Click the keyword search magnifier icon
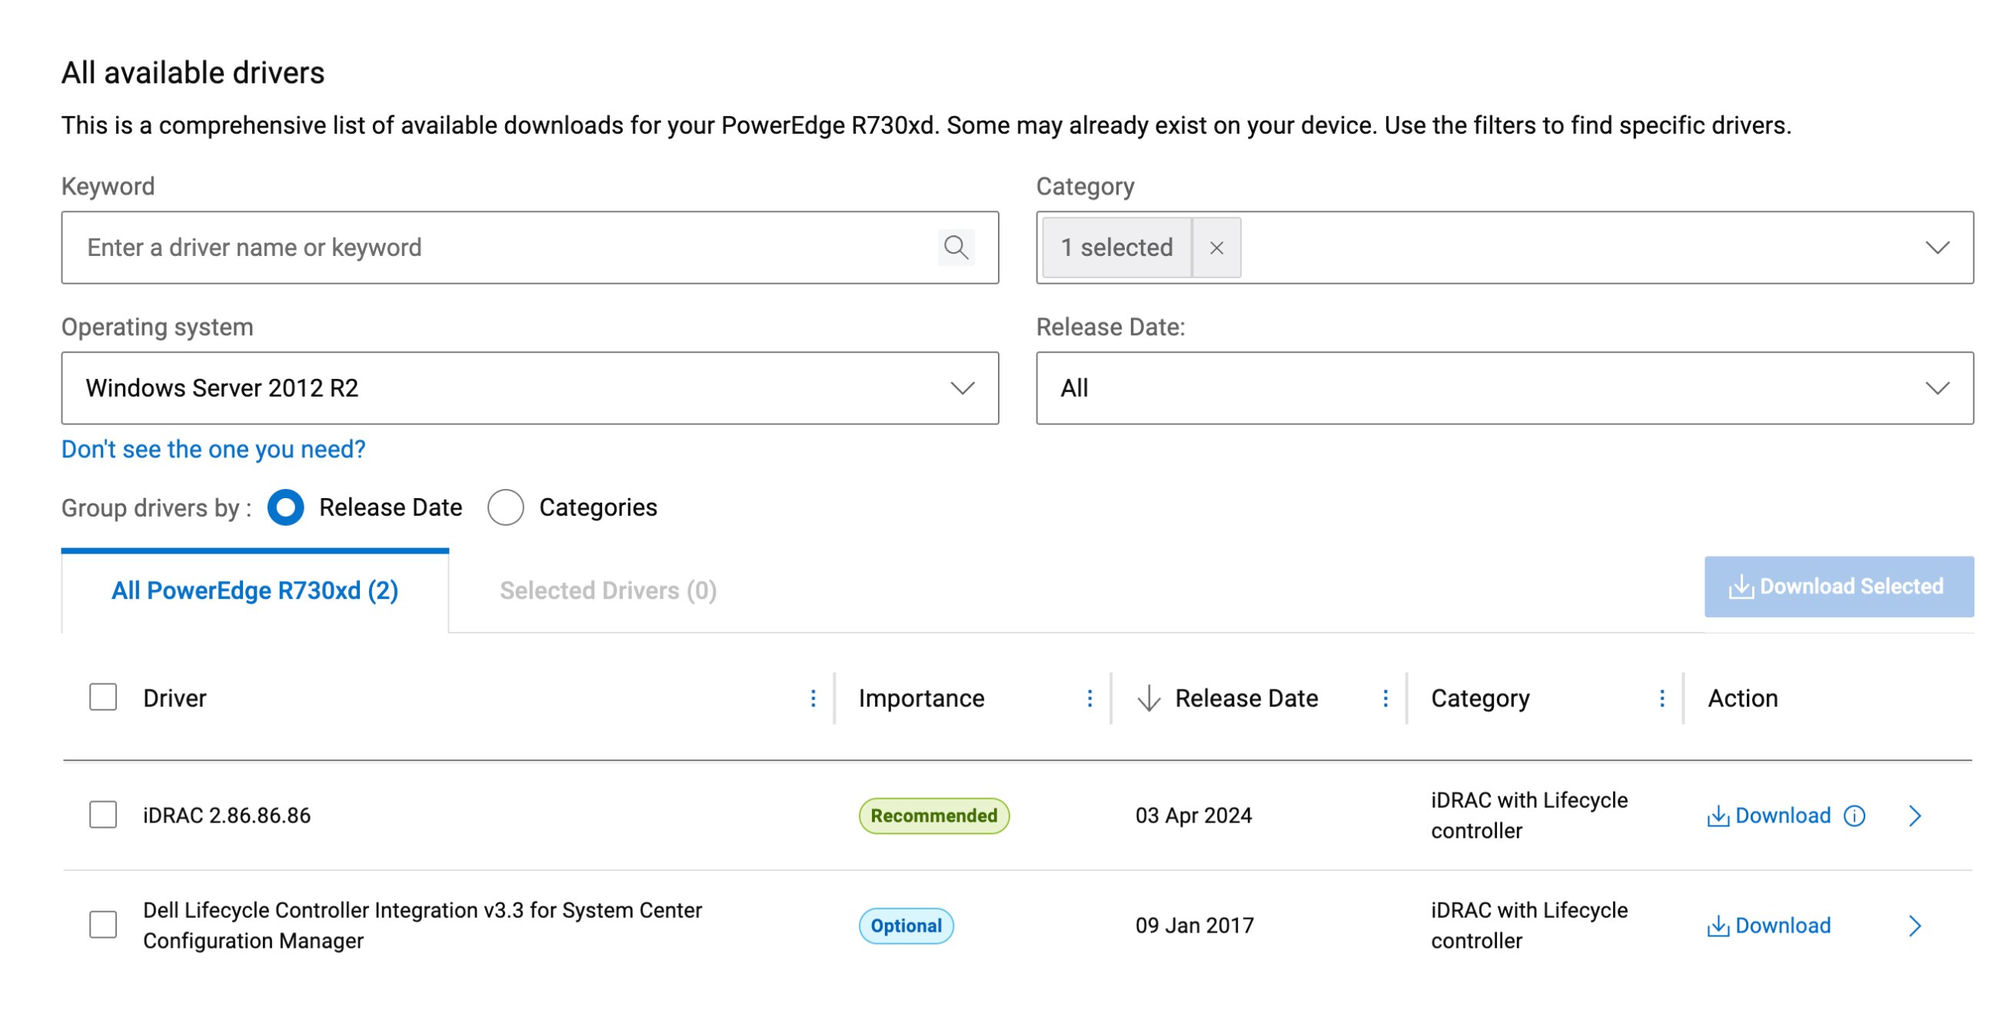Image resolution: width=1999 pixels, height=1014 pixels. coord(956,247)
